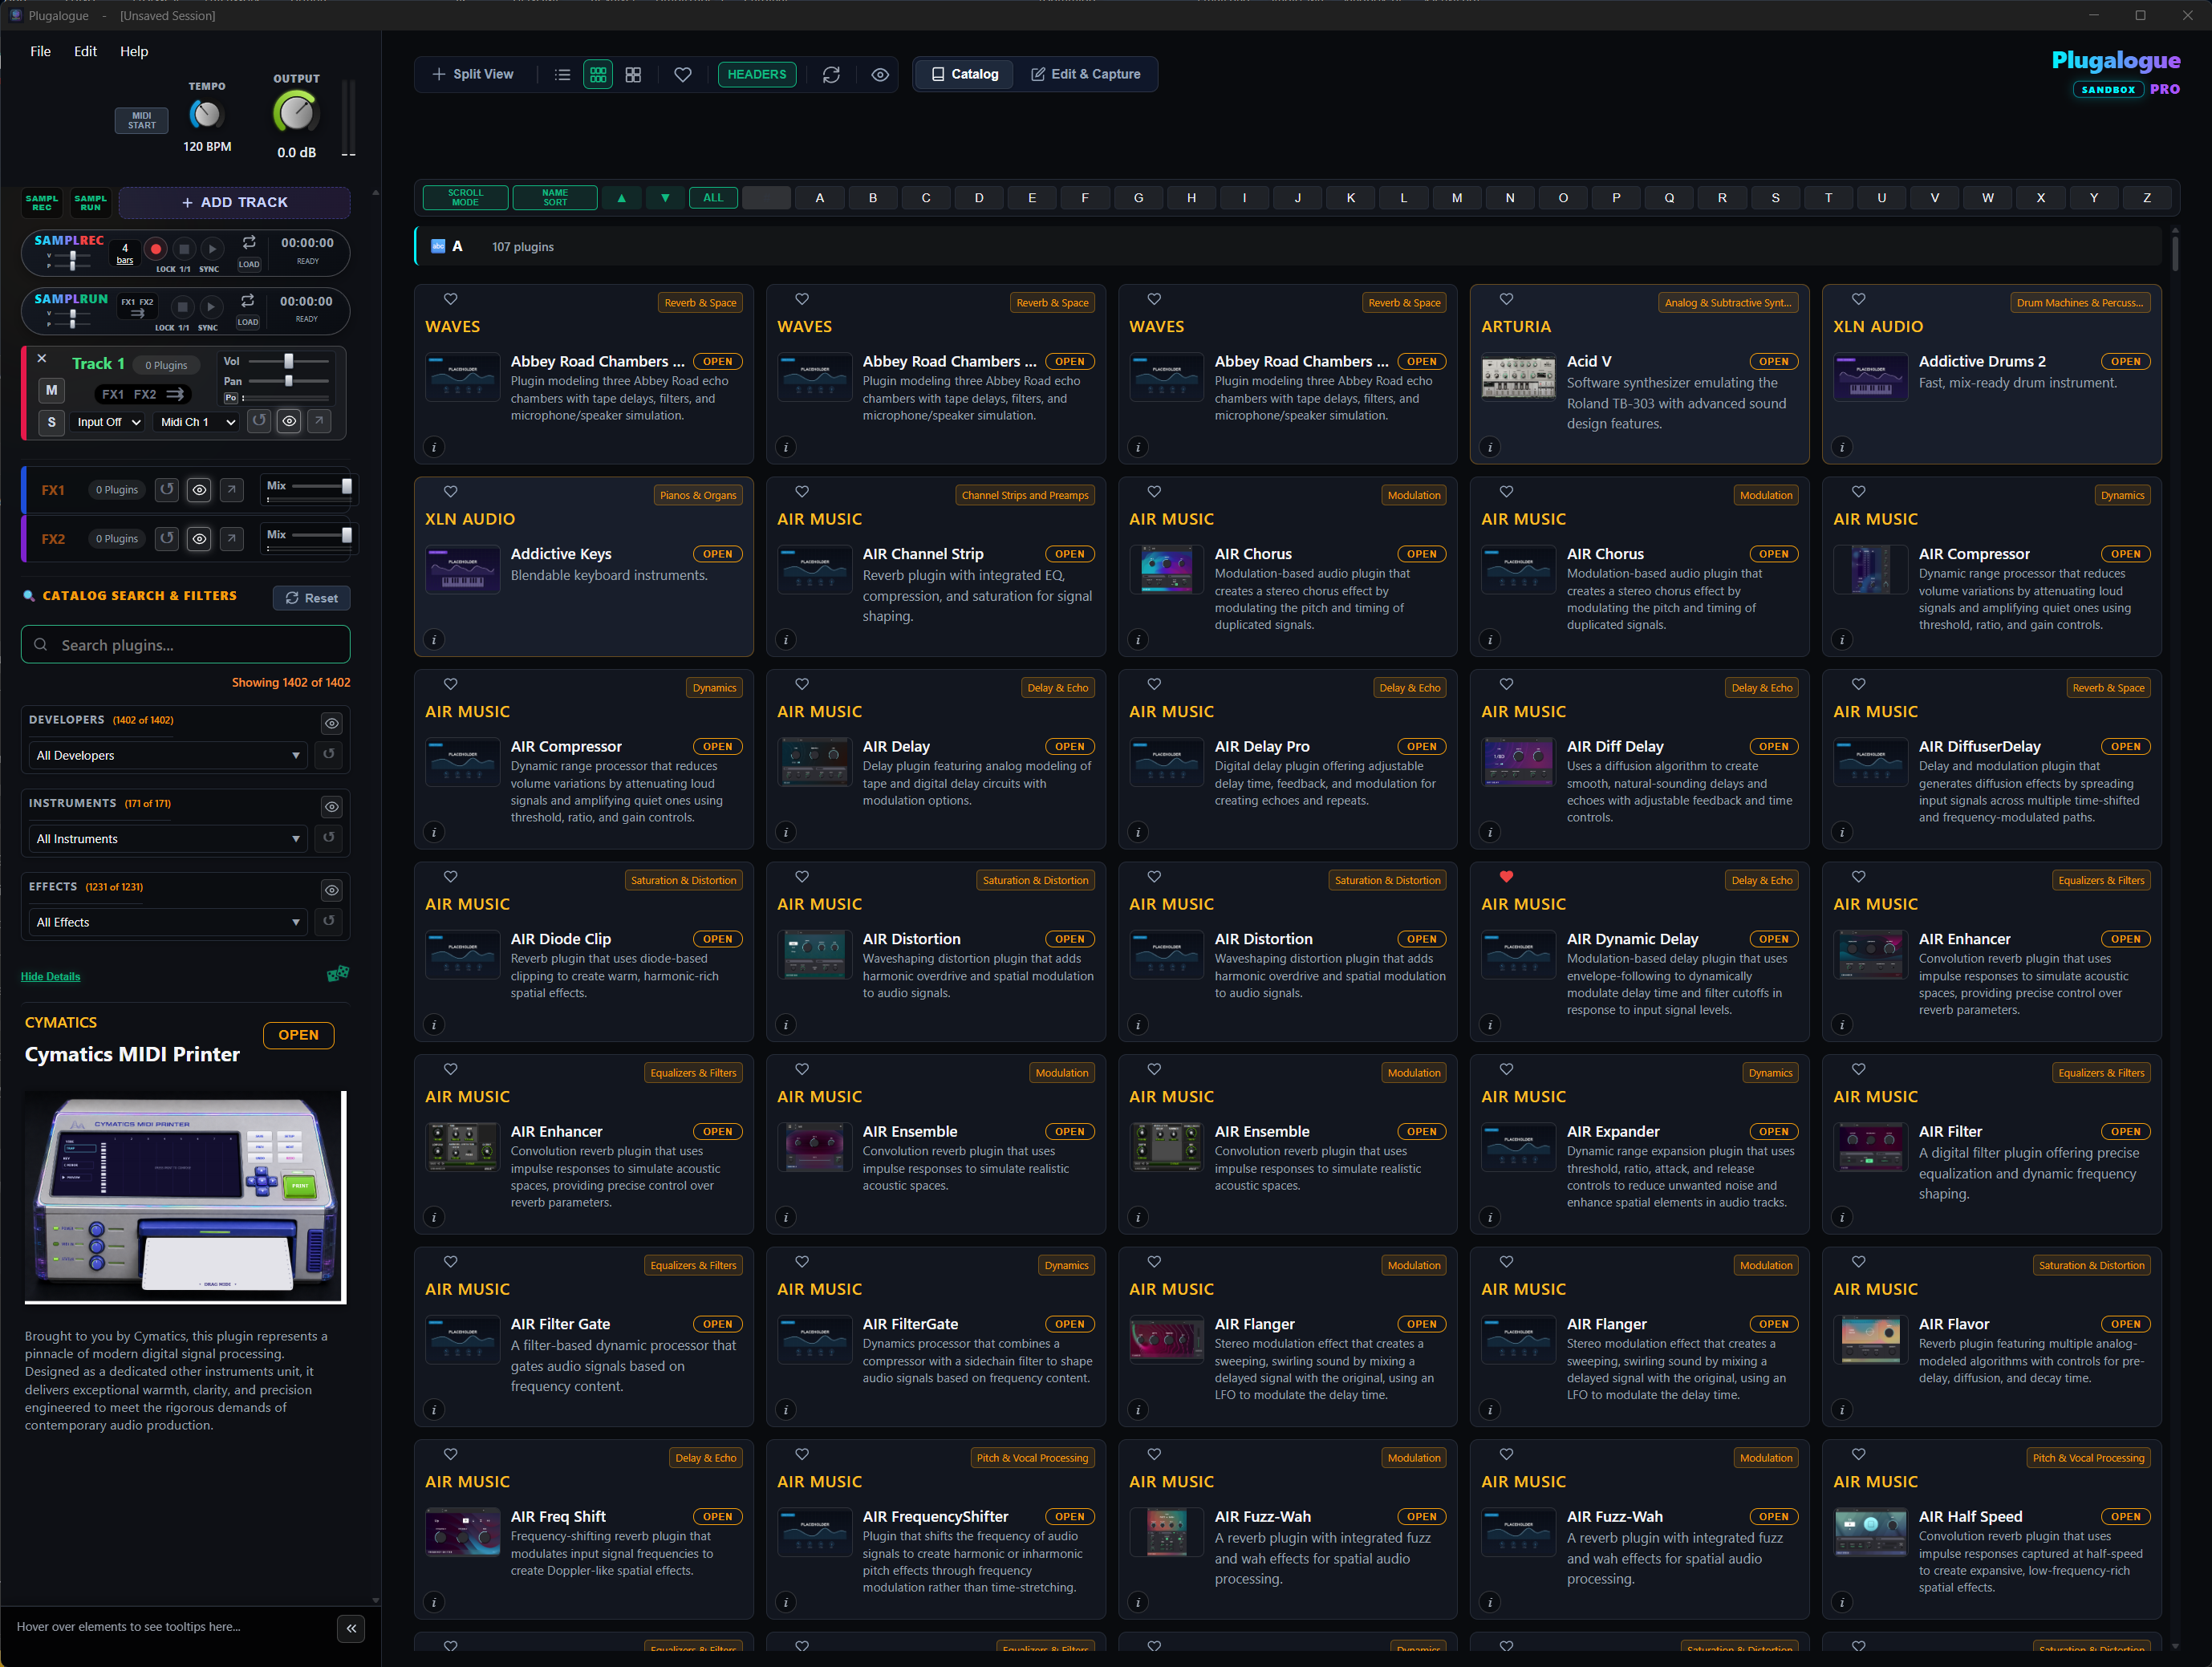This screenshot has width=2212, height=1667.
Task: Remove Track 1 with the X icon
Action: pos(42,358)
